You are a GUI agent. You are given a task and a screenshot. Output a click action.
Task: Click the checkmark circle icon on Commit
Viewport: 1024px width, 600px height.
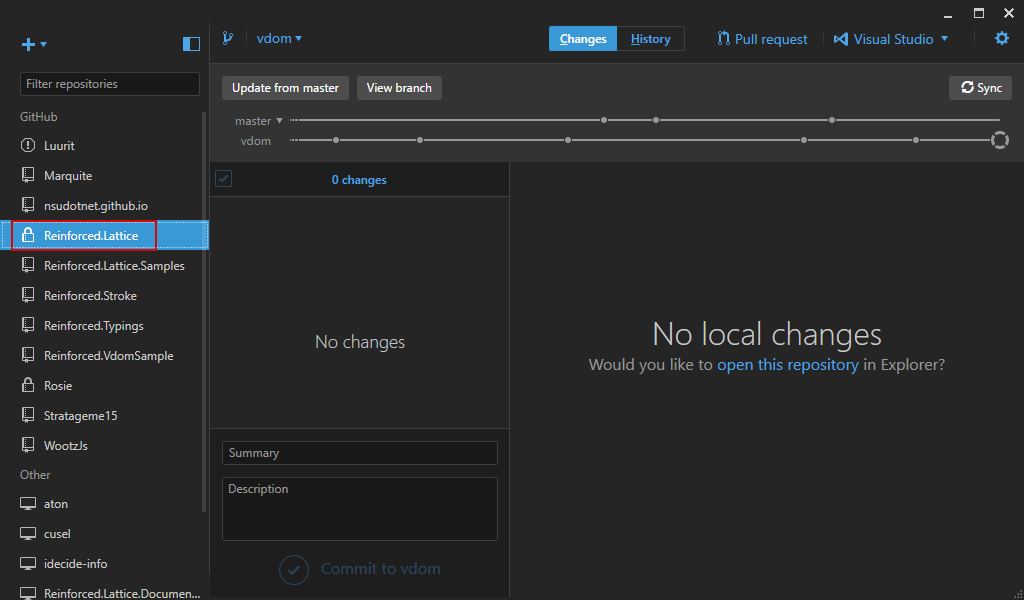(x=294, y=570)
